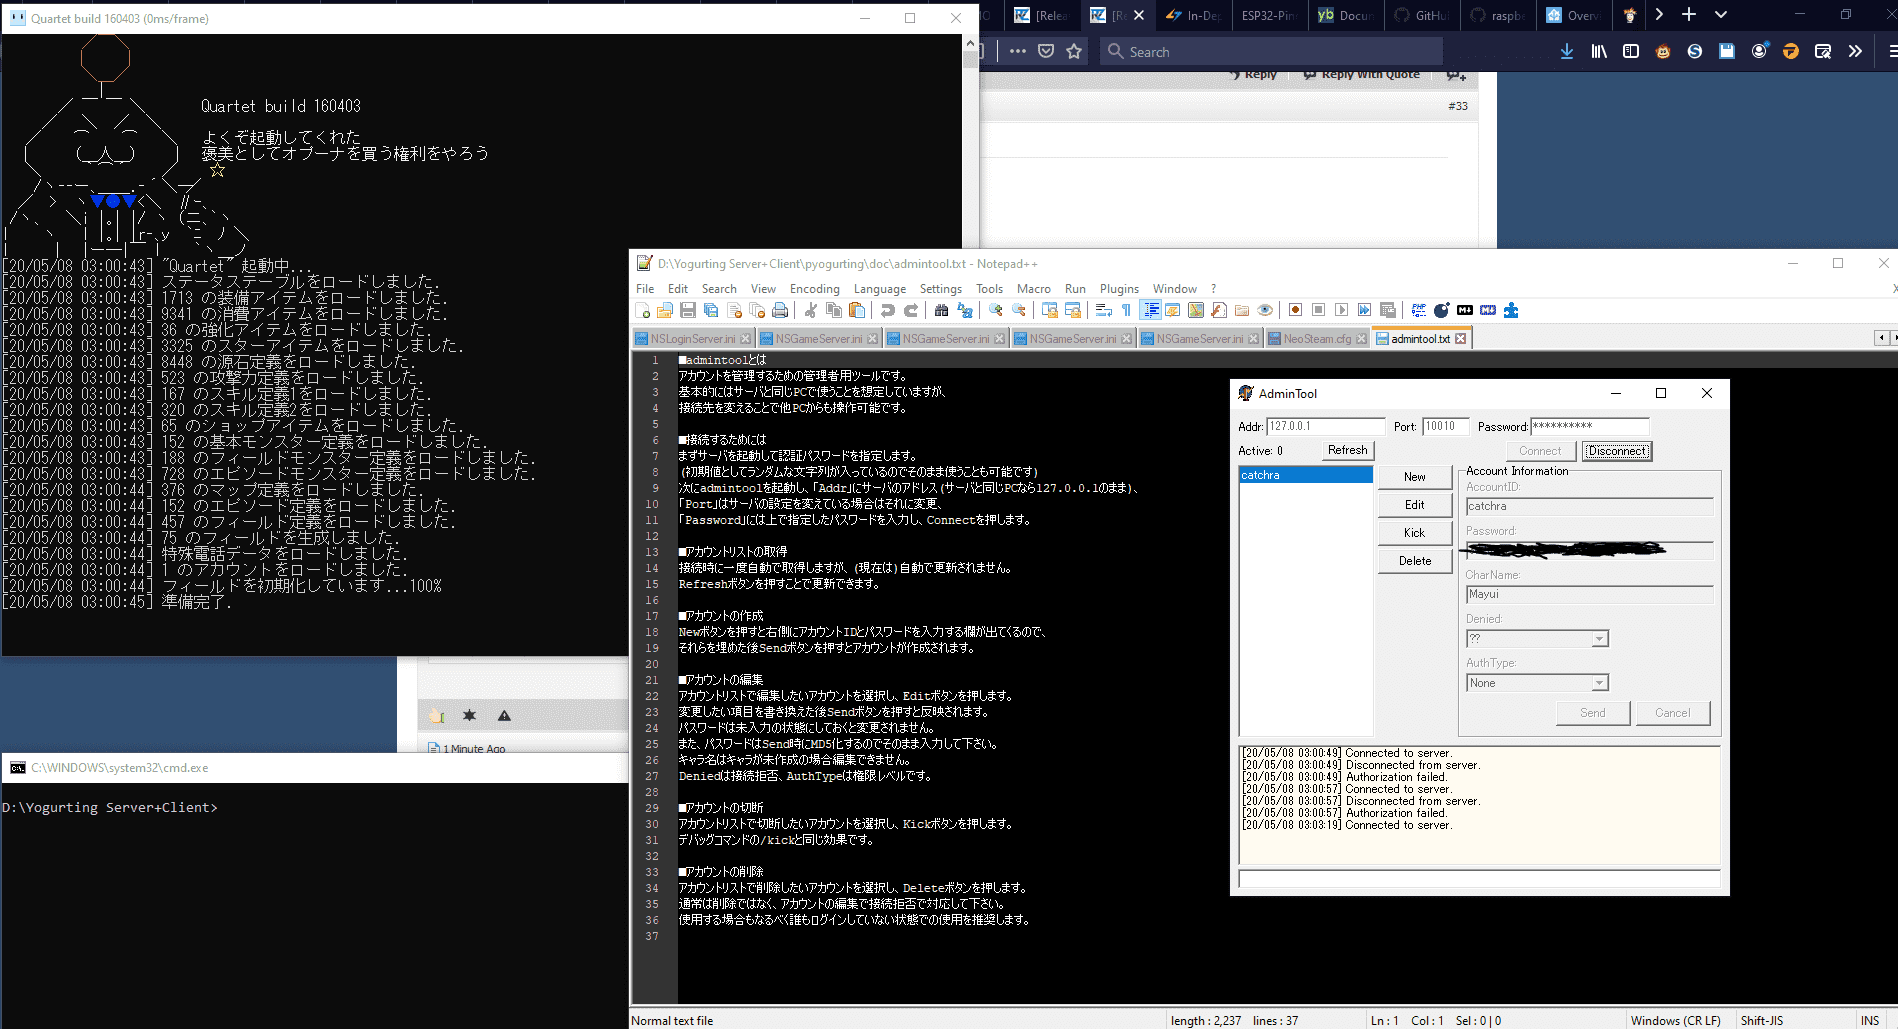The image size is (1898, 1029).
Task: Open the Denied dropdown in AdminTool
Action: coord(1600,639)
